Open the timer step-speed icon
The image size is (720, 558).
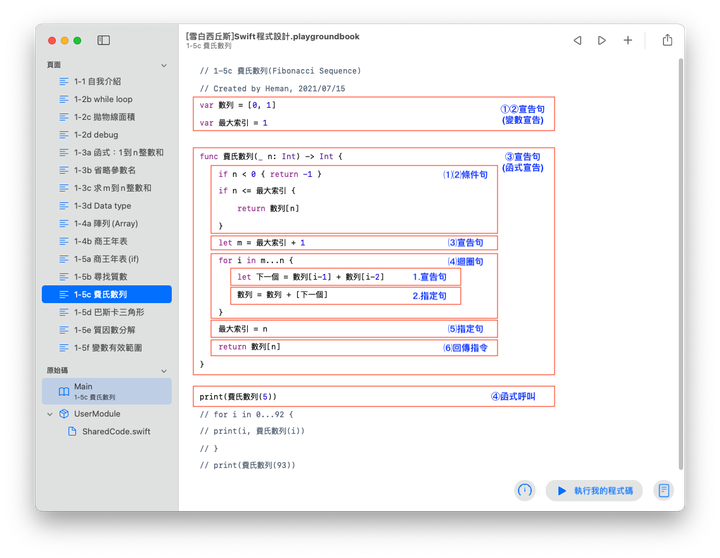(524, 490)
